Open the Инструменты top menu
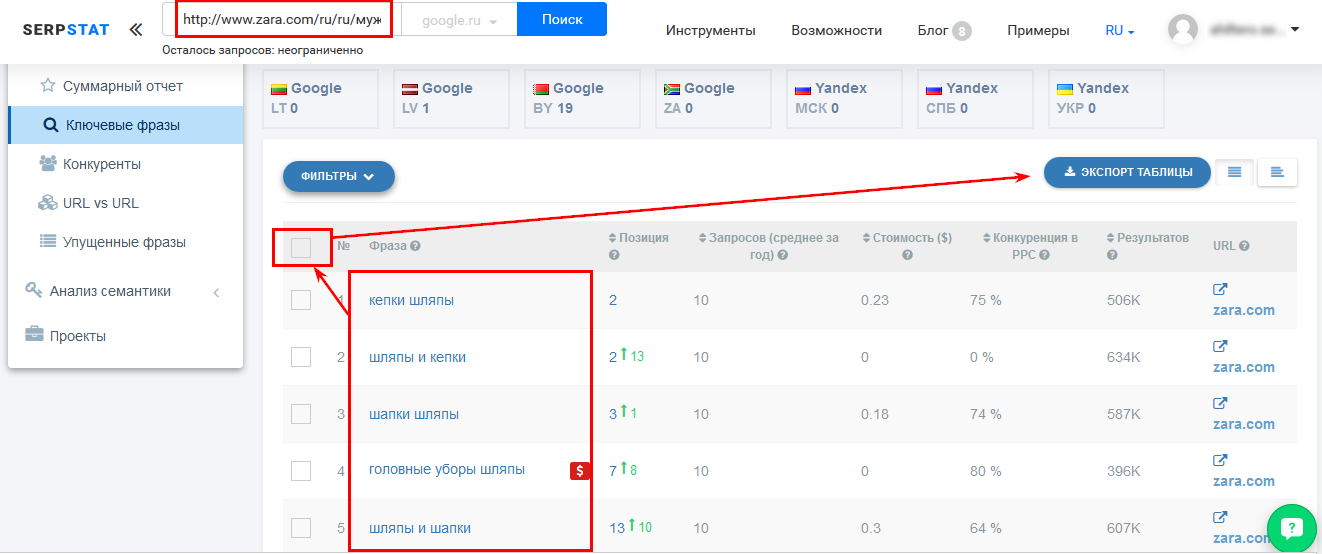Screen dimensions: 1322x554 coord(710,31)
